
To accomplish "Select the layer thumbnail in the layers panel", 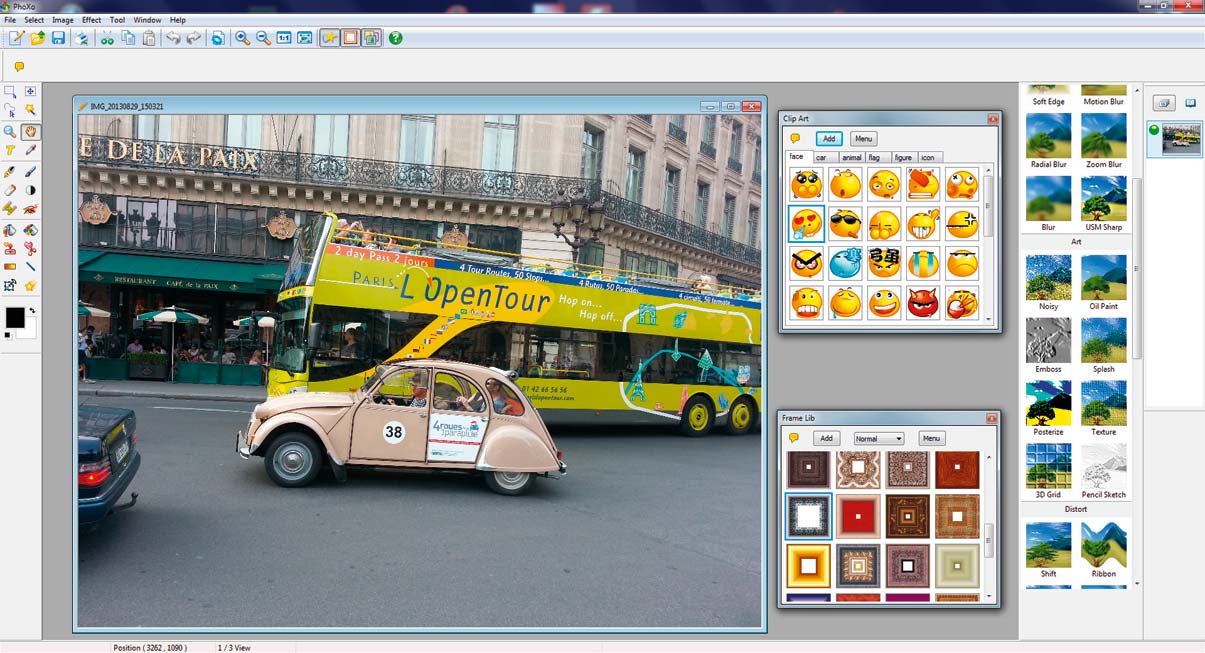I will [x=1181, y=138].
